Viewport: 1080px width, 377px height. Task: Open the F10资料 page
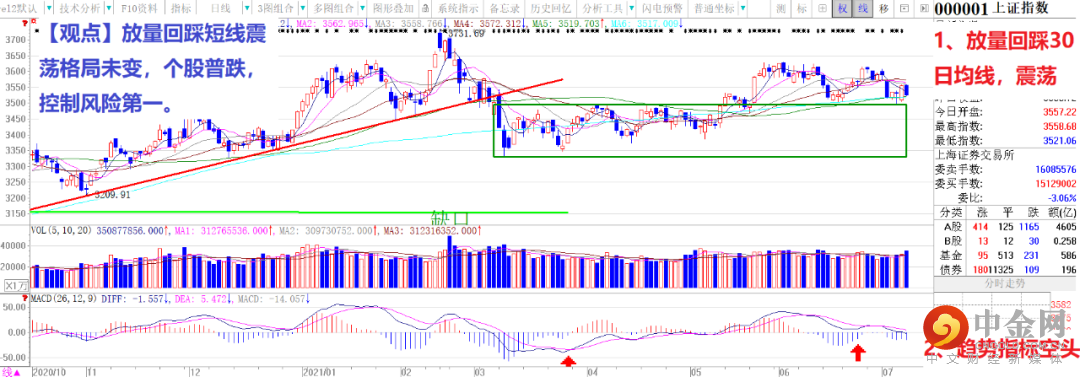138,8
